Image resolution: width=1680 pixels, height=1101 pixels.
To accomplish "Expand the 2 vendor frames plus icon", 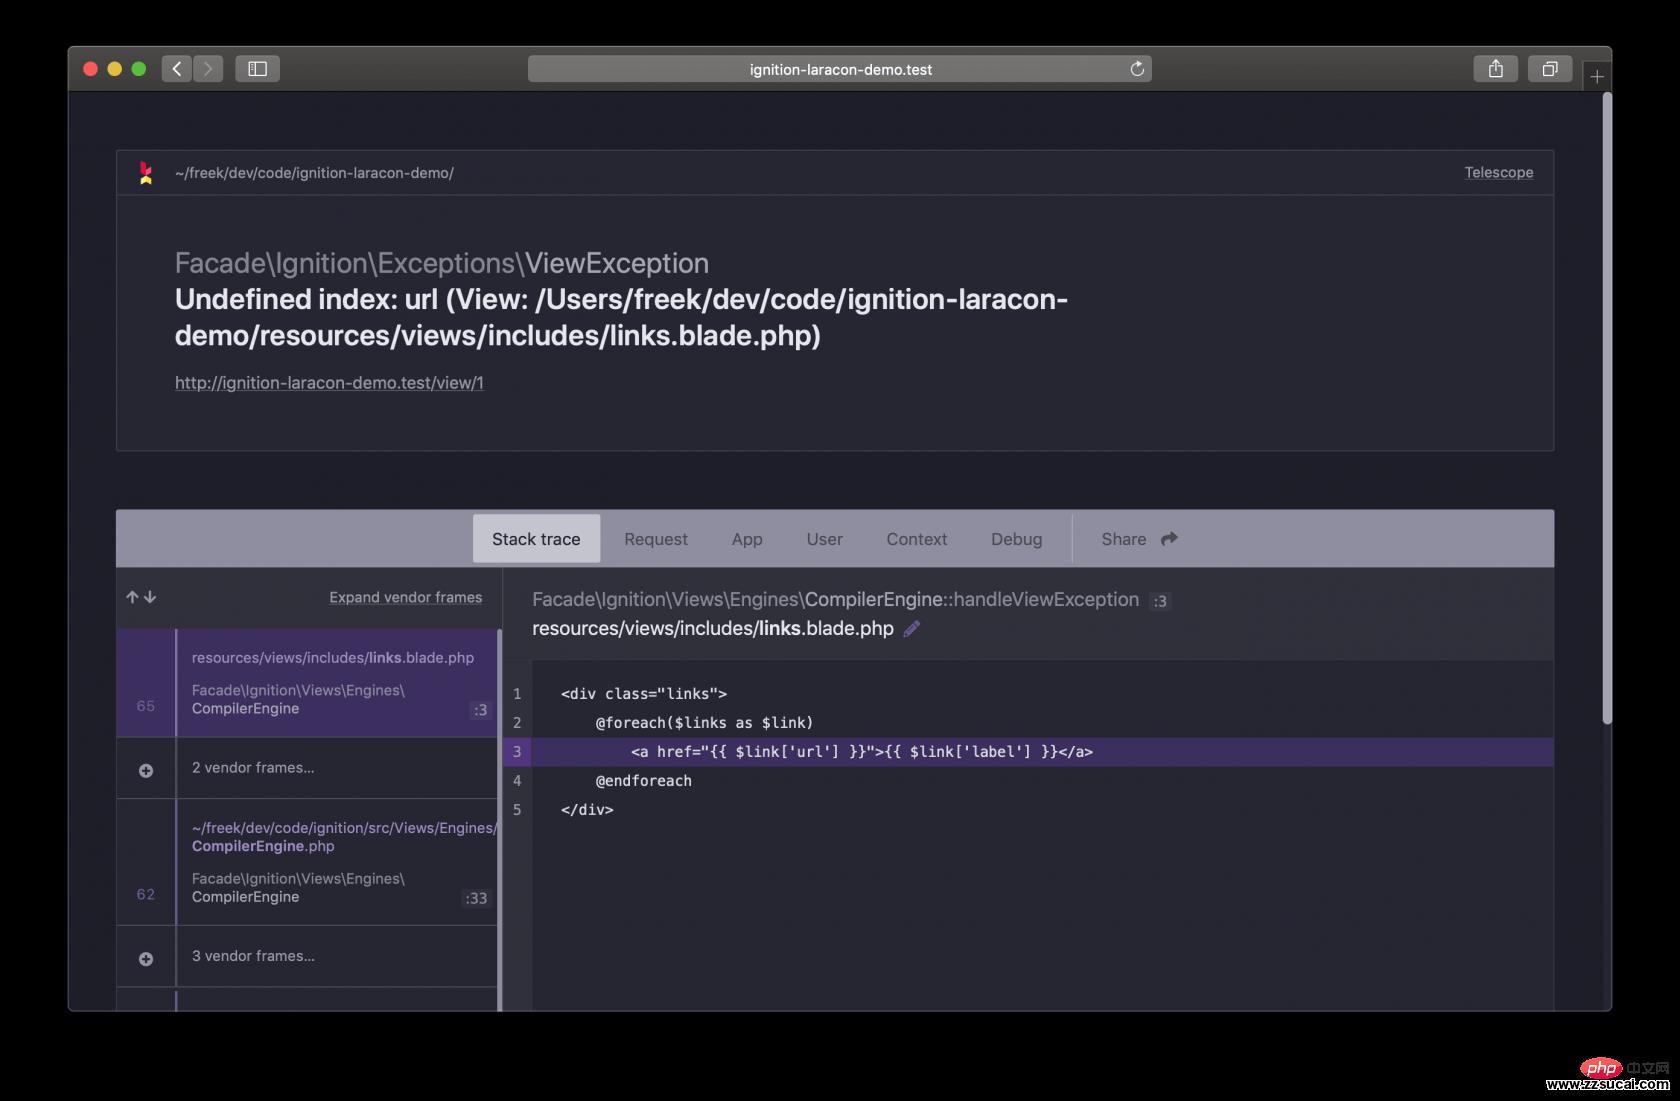I will point(146,770).
